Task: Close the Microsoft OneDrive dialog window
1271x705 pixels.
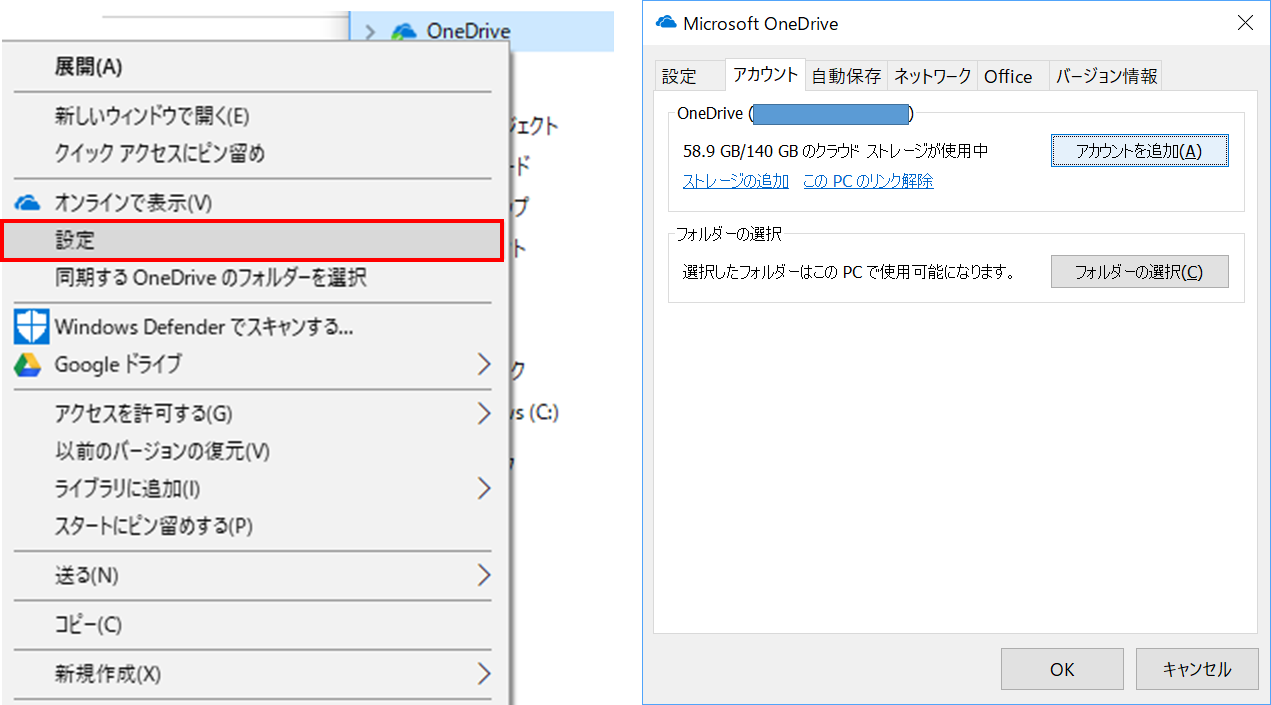Action: (1245, 23)
